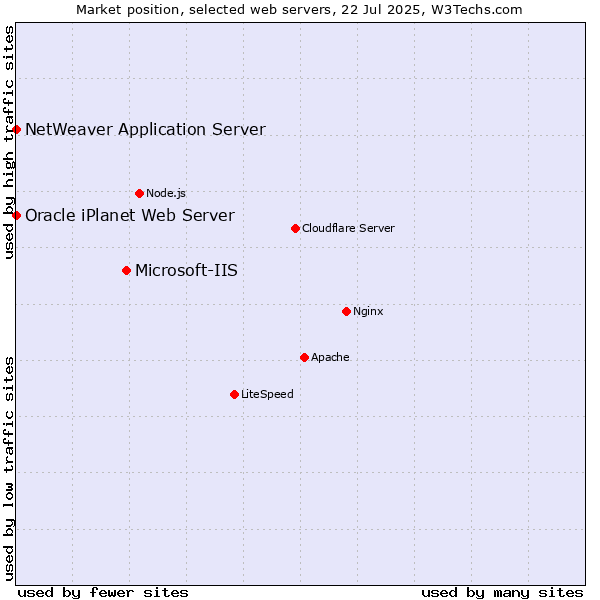Click the Nginx red data point
The image size is (600, 600).
tap(347, 311)
